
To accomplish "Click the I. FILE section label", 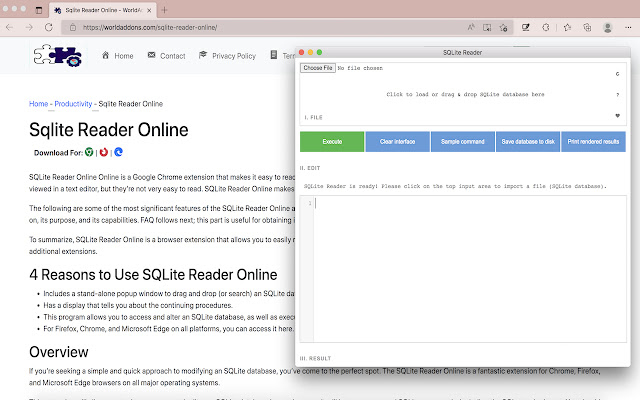I will (x=313, y=118).
